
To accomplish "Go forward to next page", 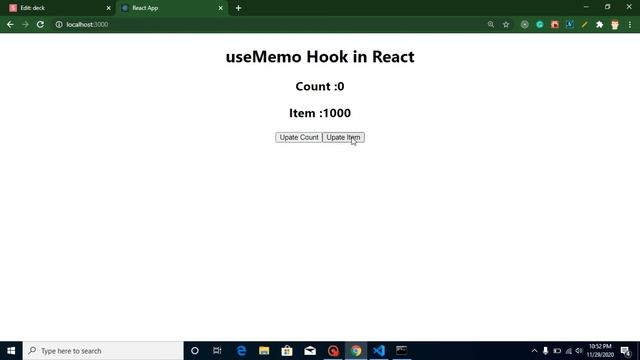I will tap(25, 24).
